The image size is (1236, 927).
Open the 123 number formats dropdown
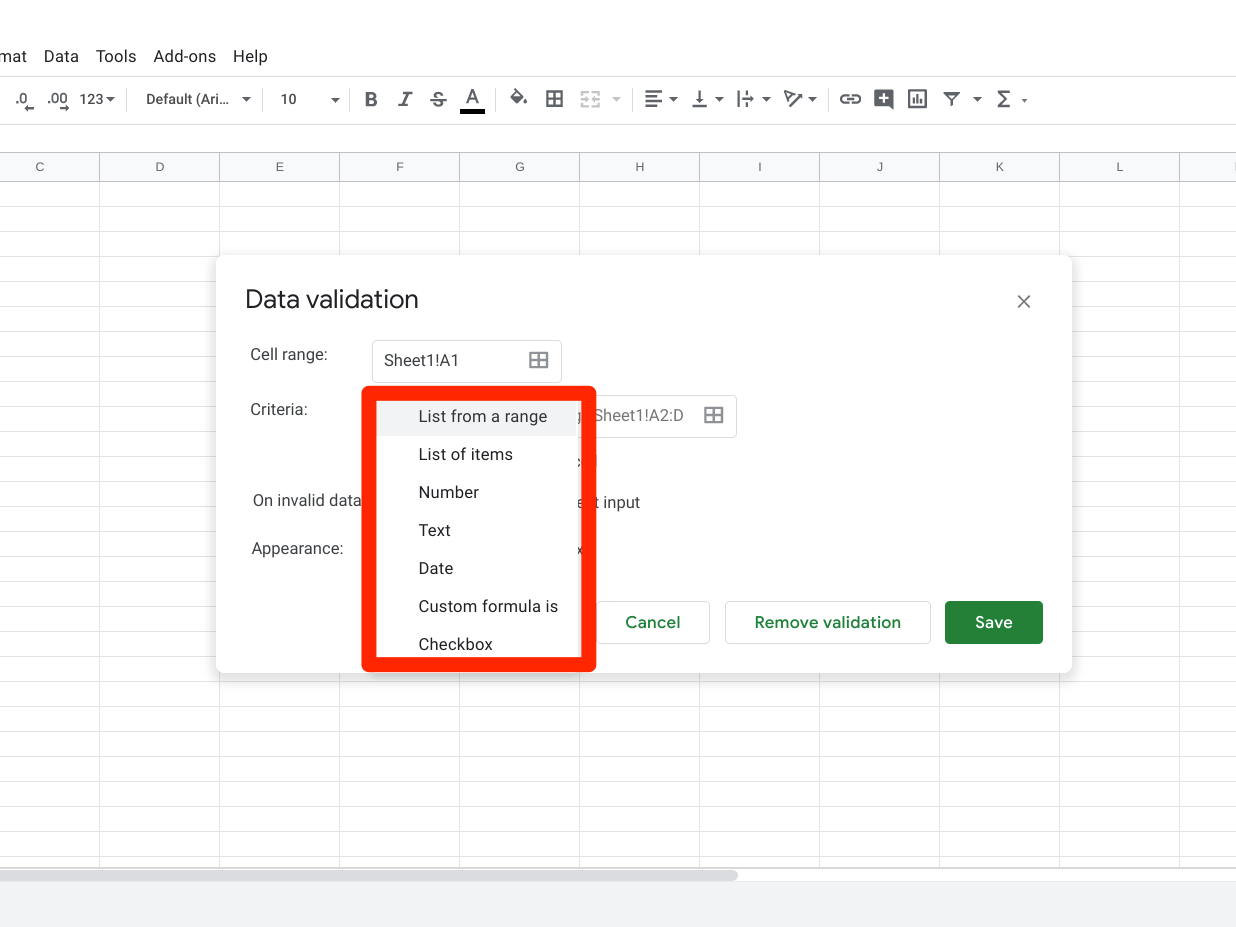[x=97, y=99]
